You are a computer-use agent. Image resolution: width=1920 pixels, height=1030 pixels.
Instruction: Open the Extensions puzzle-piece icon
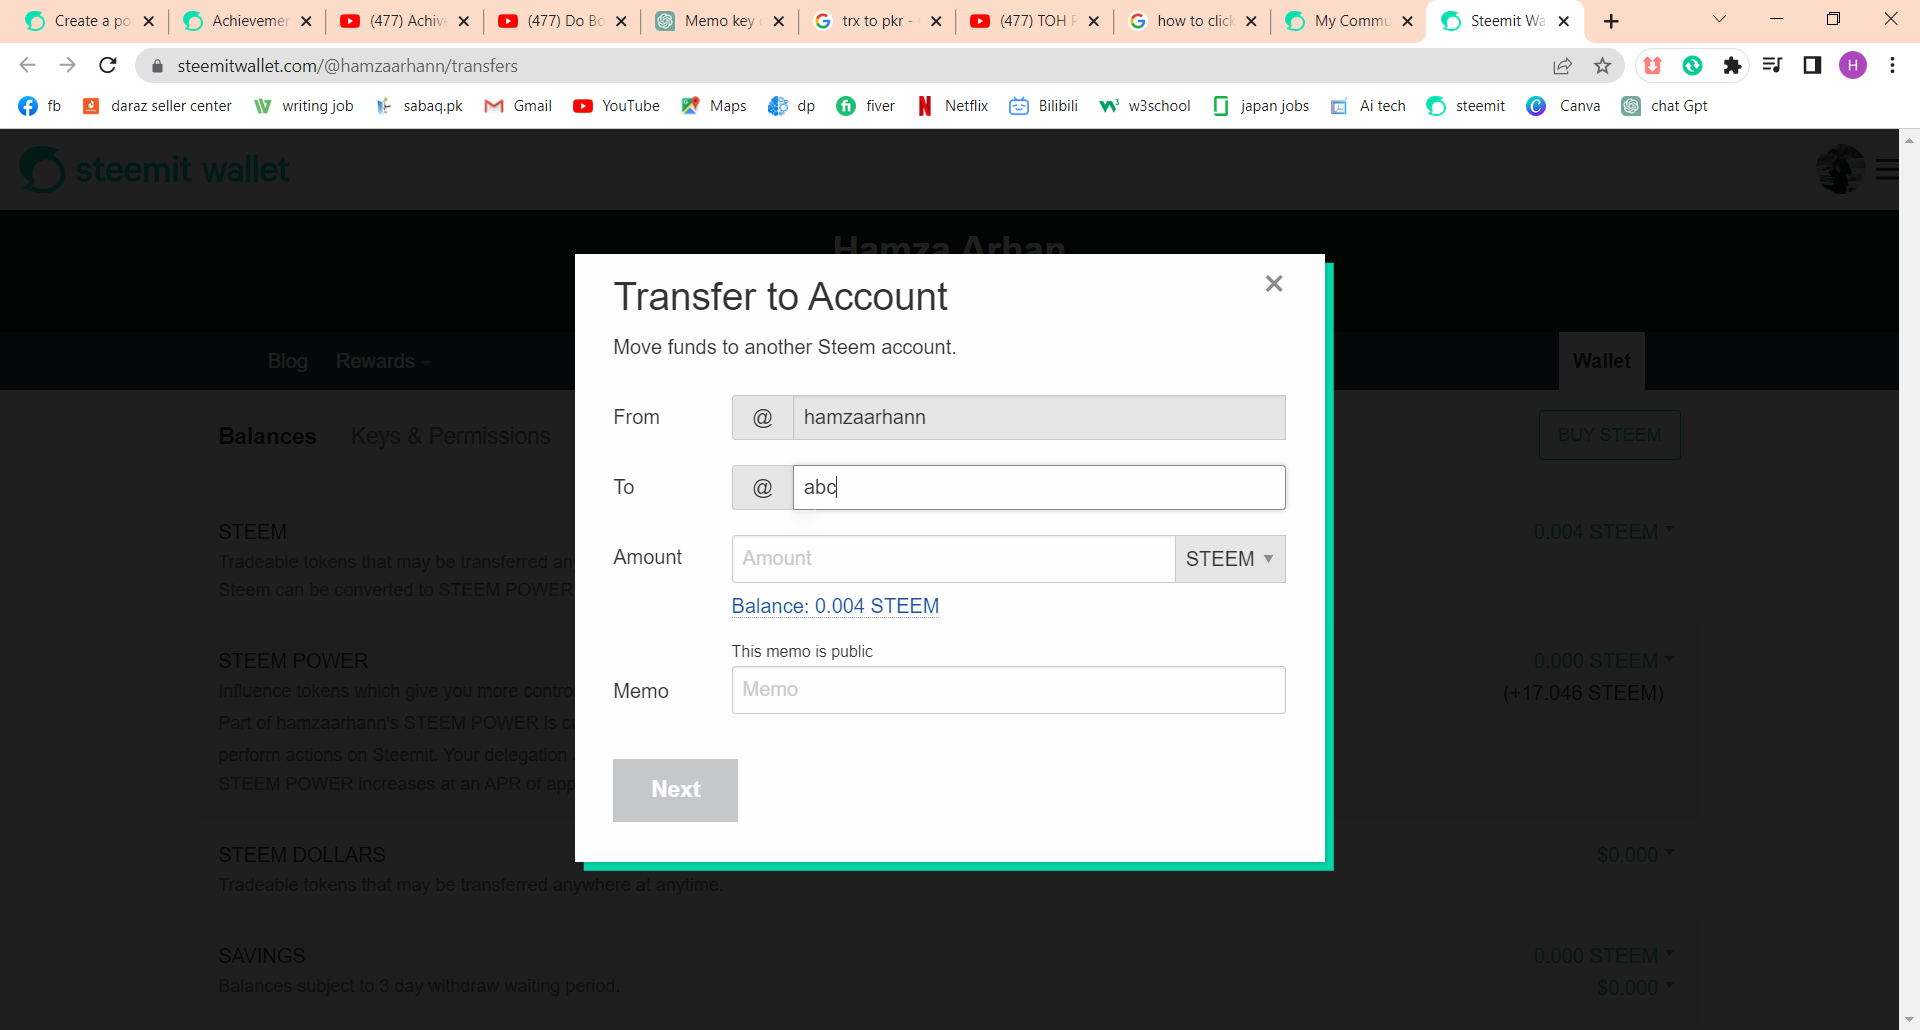[1732, 65]
